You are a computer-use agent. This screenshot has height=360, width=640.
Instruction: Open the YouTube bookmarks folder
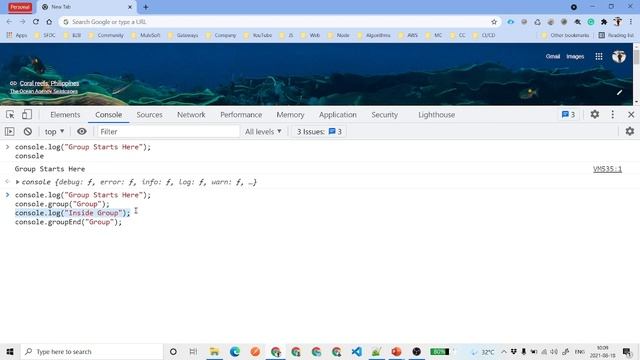click(258, 36)
